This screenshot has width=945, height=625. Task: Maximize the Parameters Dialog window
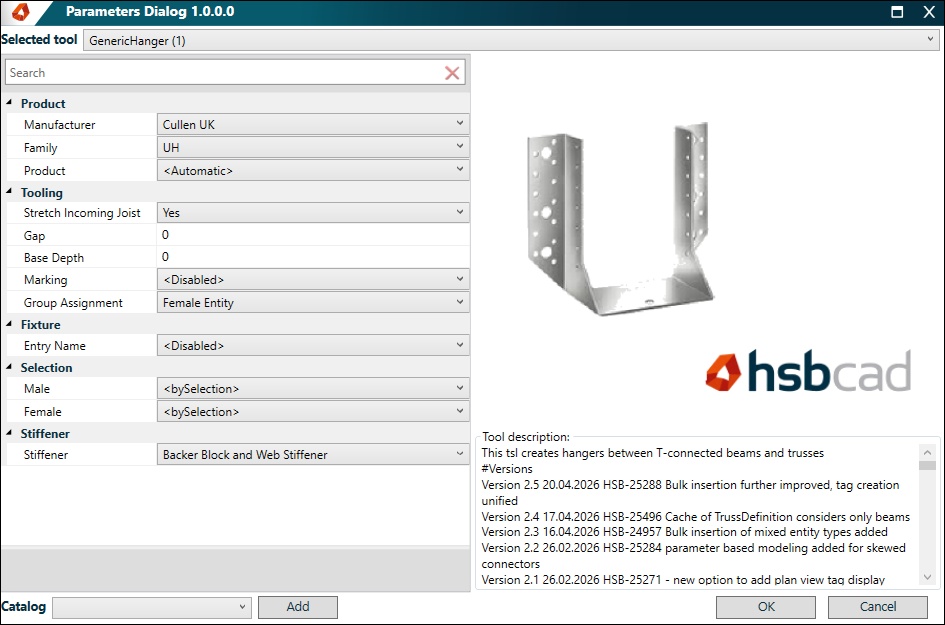point(897,11)
